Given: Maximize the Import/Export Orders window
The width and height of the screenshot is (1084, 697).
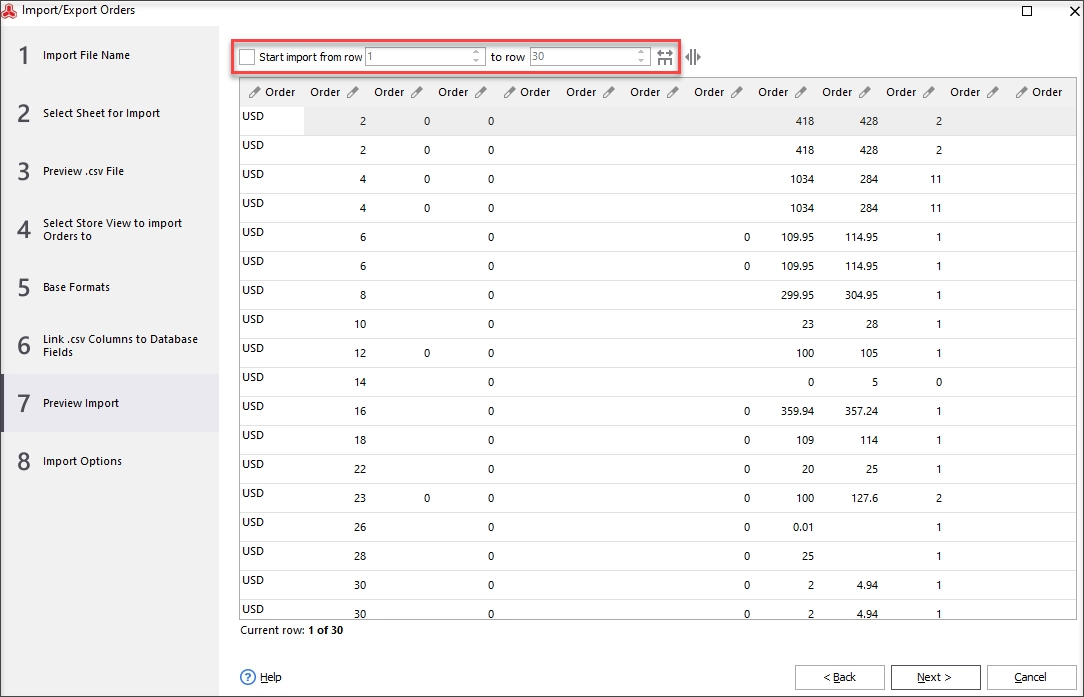Looking at the screenshot, I should coord(1027,10).
